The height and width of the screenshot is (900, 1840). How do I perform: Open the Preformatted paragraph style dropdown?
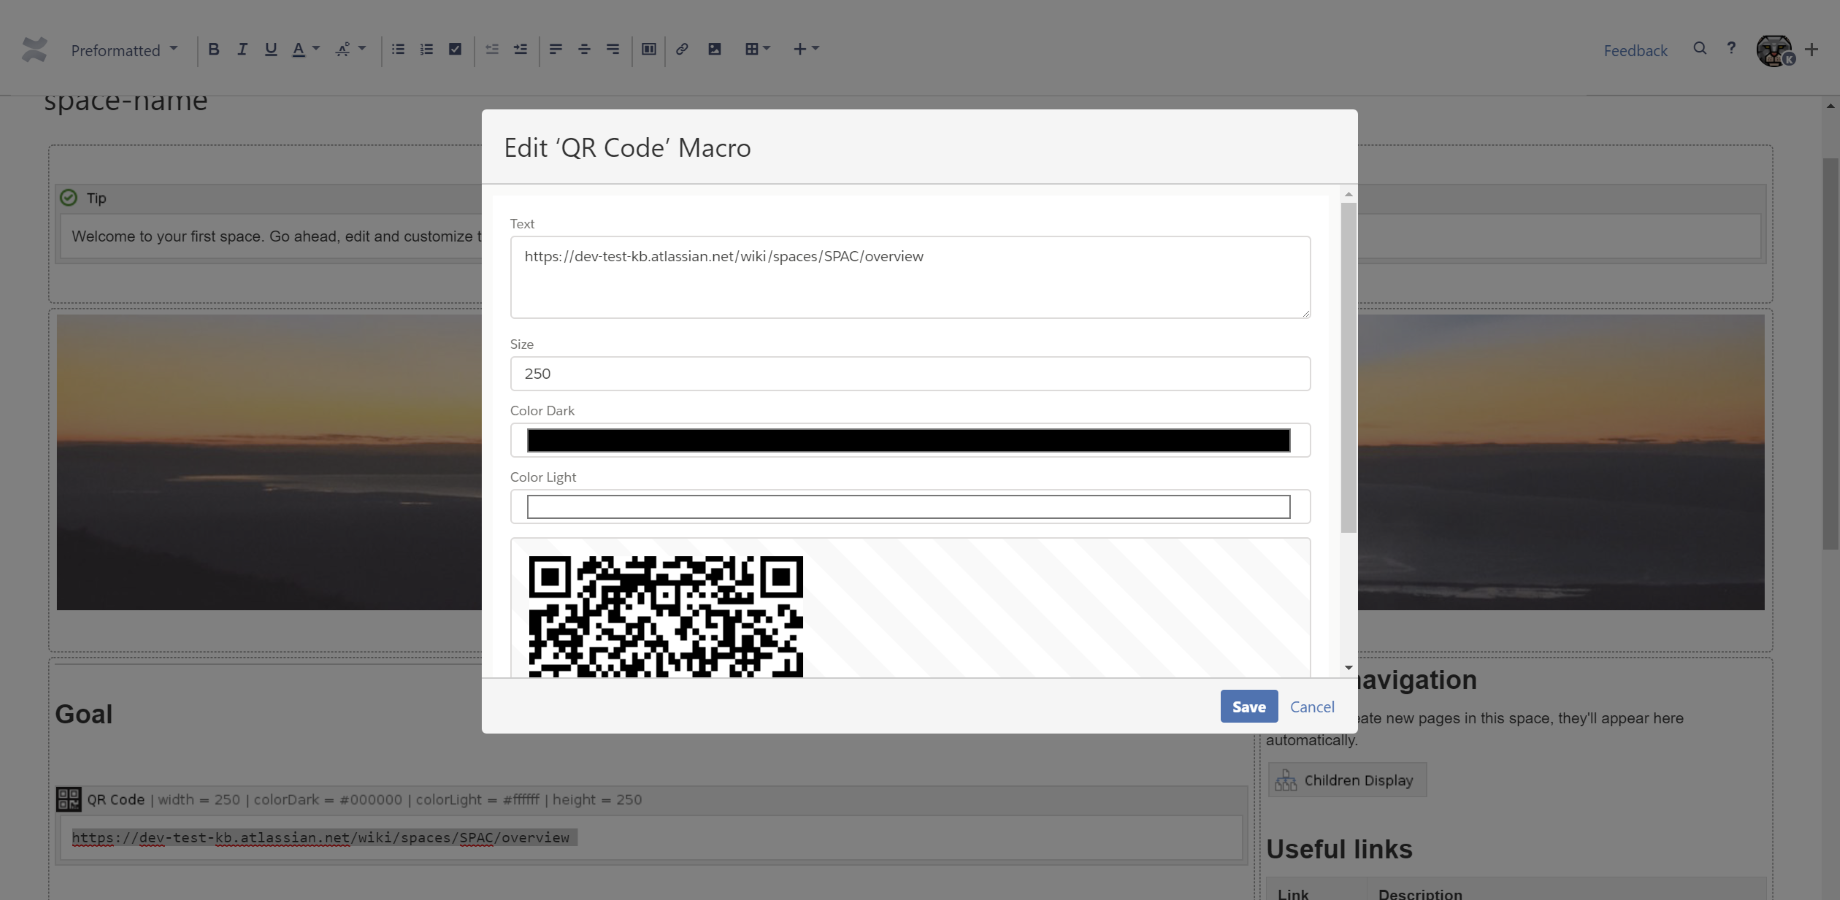124,50
